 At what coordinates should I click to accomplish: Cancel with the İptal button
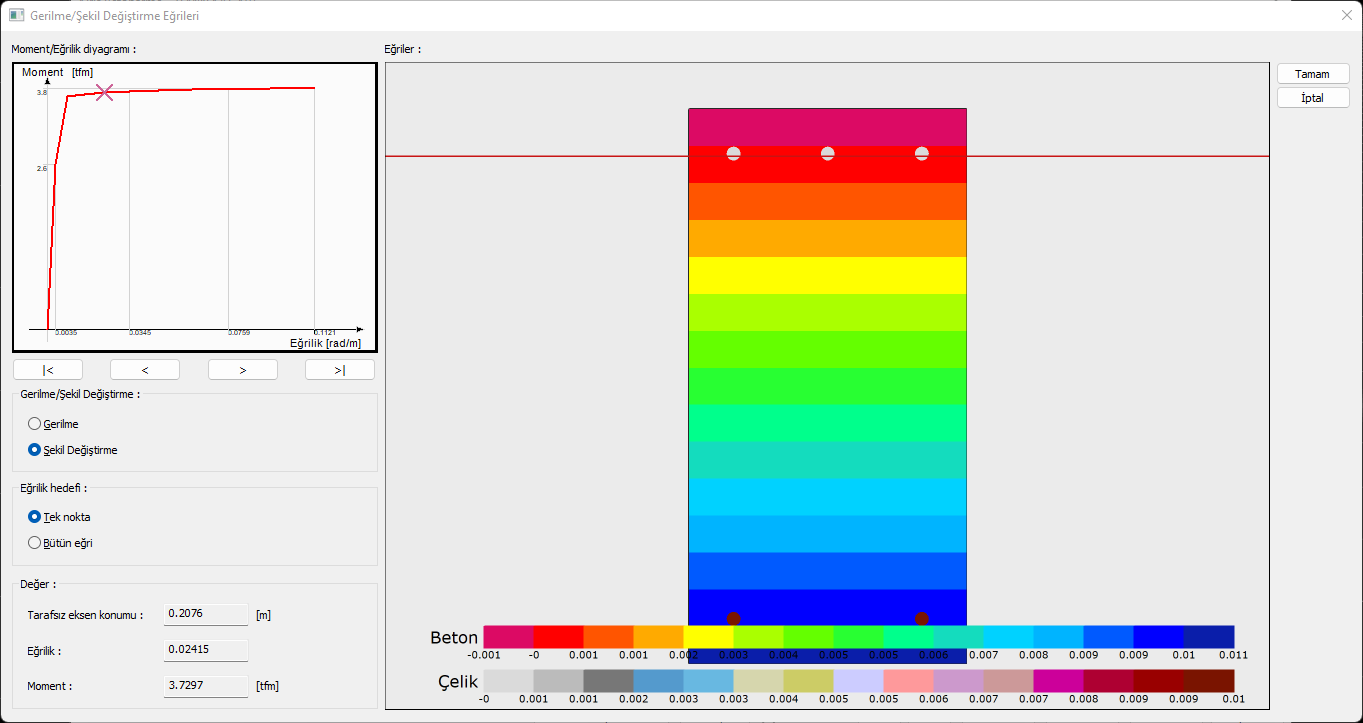pos(1313,98)
